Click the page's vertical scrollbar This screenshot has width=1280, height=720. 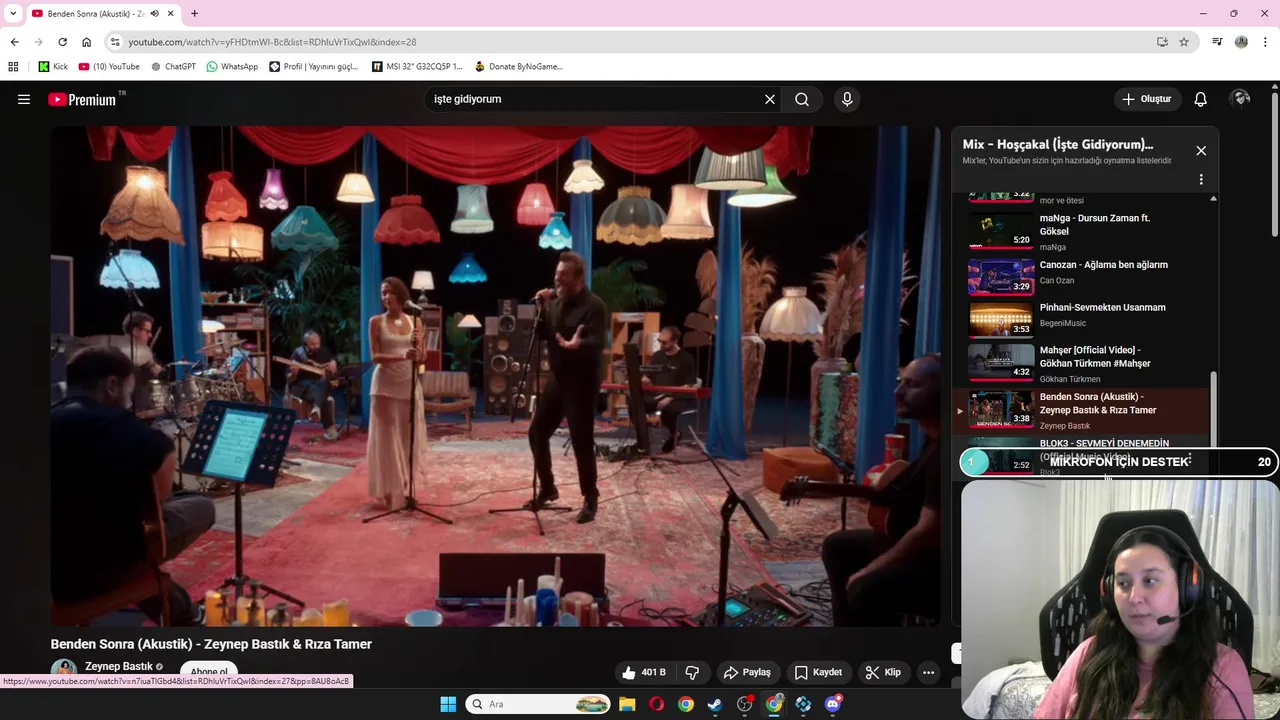[1275, 165]
